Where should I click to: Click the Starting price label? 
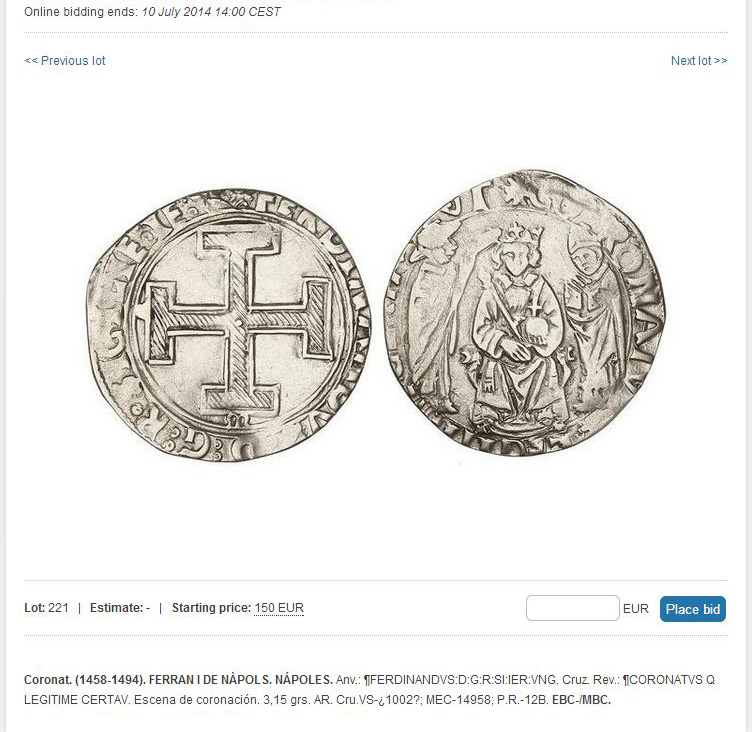tap(211, 608)
